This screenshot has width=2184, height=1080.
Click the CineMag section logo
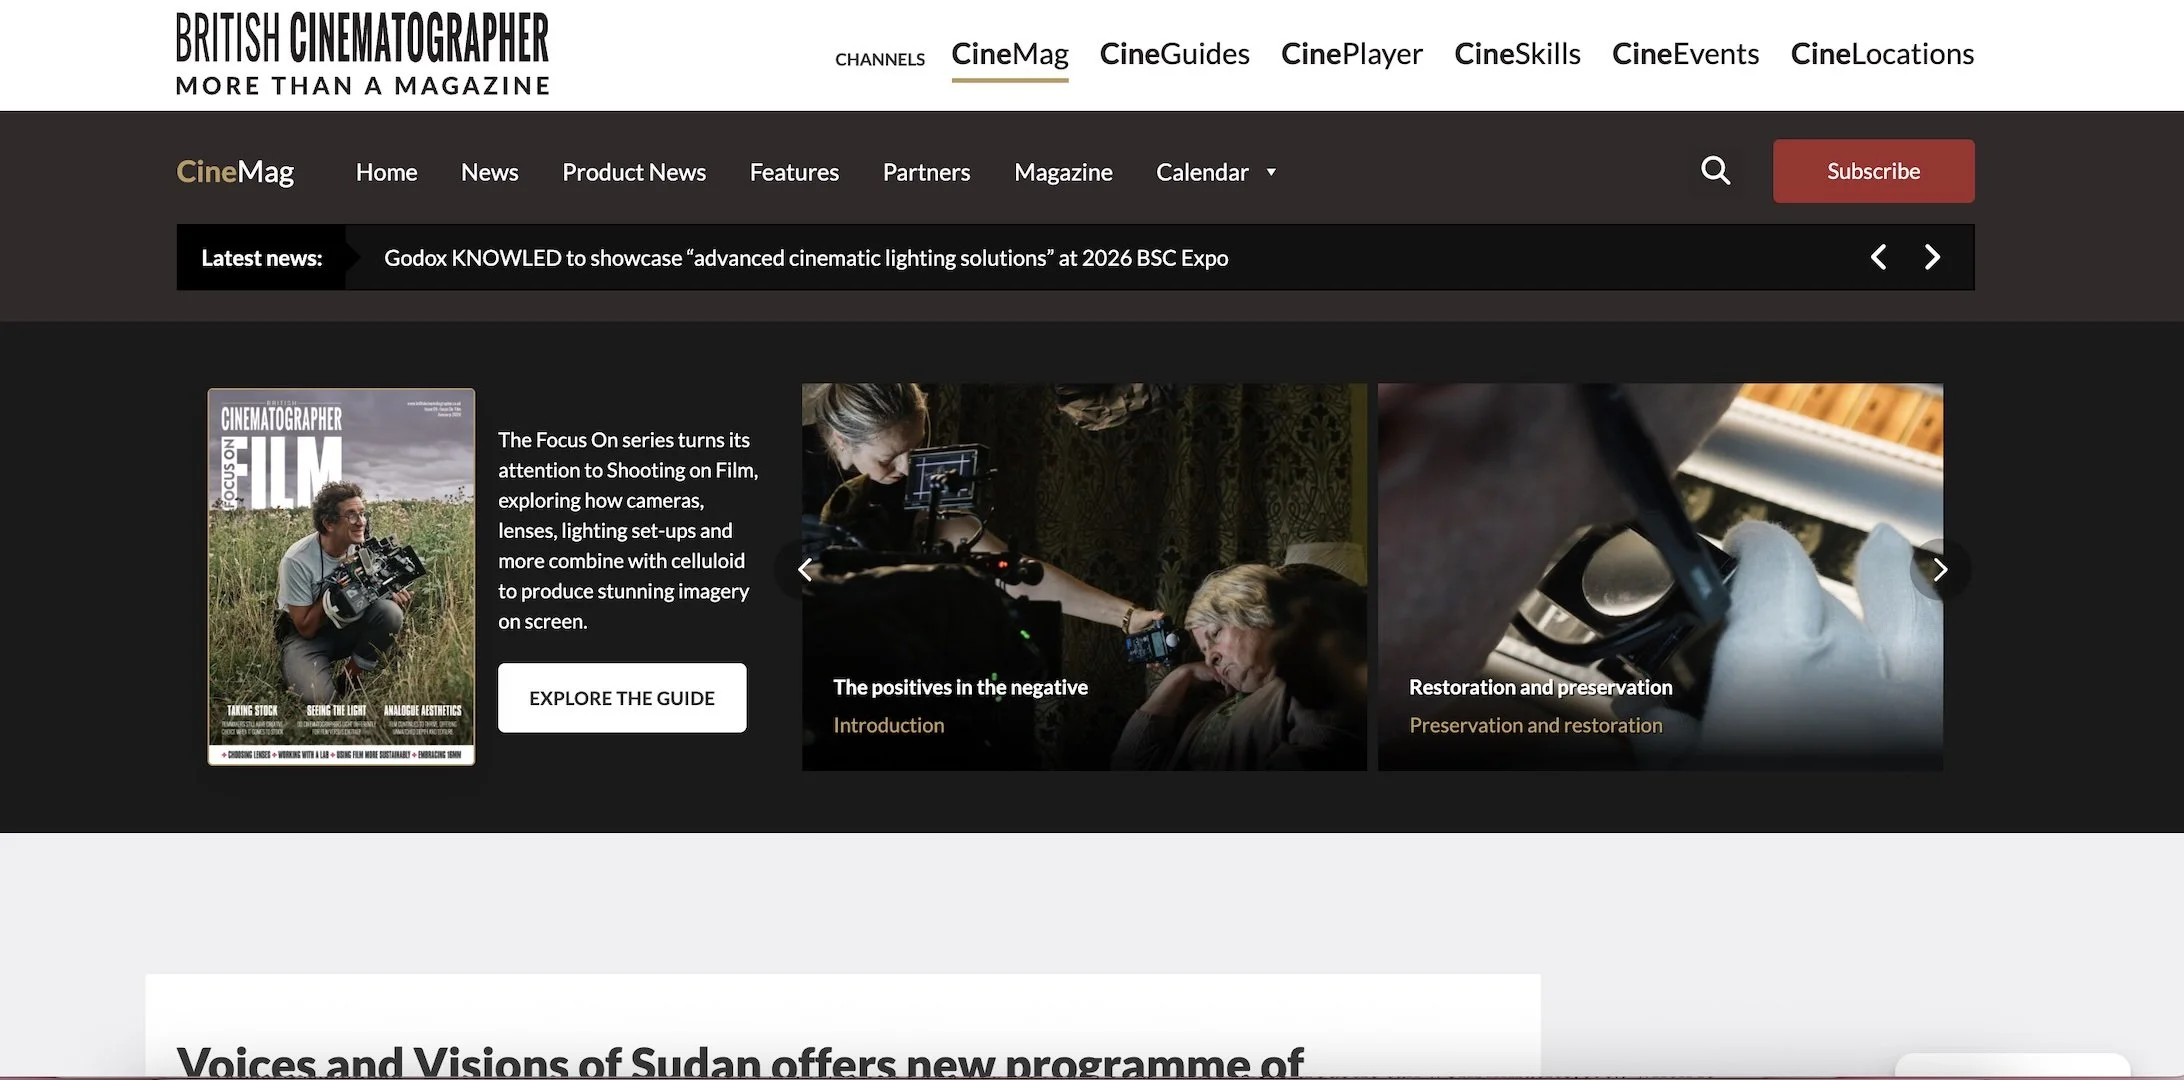click(x=235, y=172)
